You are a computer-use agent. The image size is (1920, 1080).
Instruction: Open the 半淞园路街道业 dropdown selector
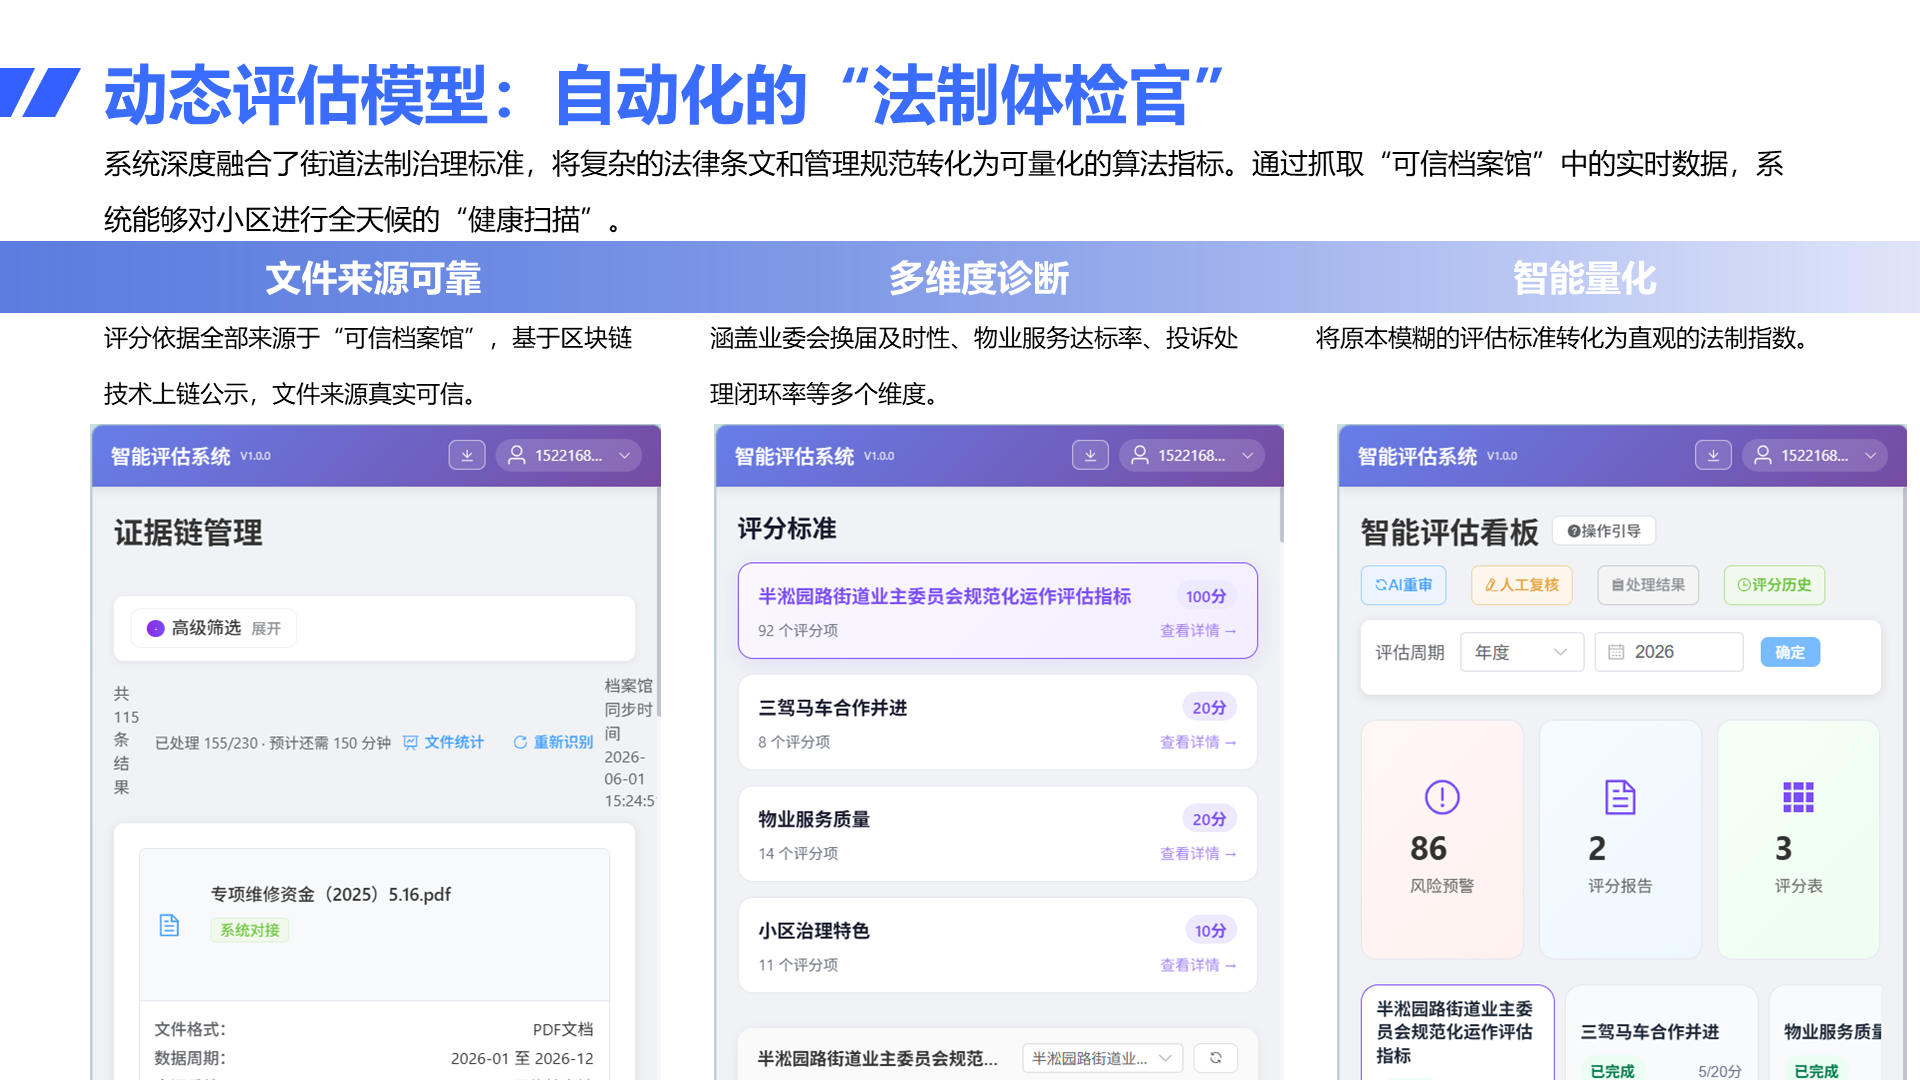pos(1102,1058)
